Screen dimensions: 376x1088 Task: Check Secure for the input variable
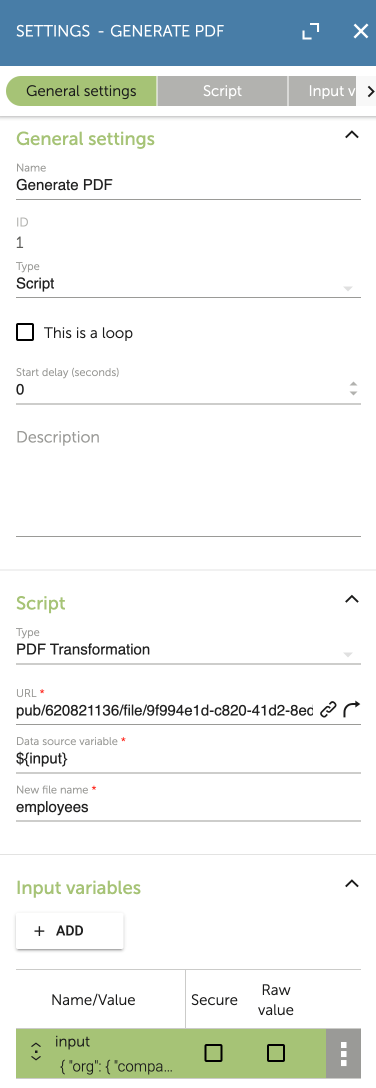click(x=214, y=1053)
